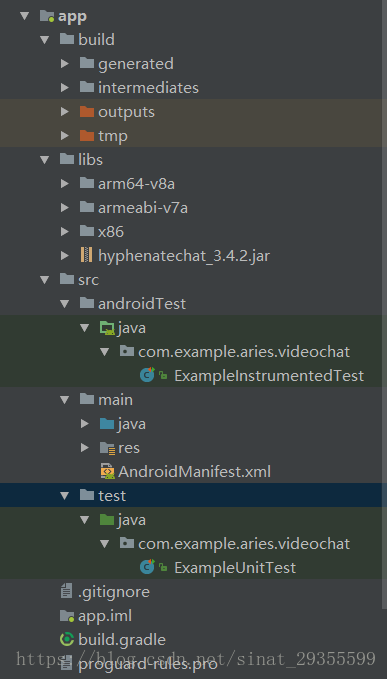The width and height of the screenshot is (387, 679).
Task: Click the build folder icon
Action: click(66, 39)
